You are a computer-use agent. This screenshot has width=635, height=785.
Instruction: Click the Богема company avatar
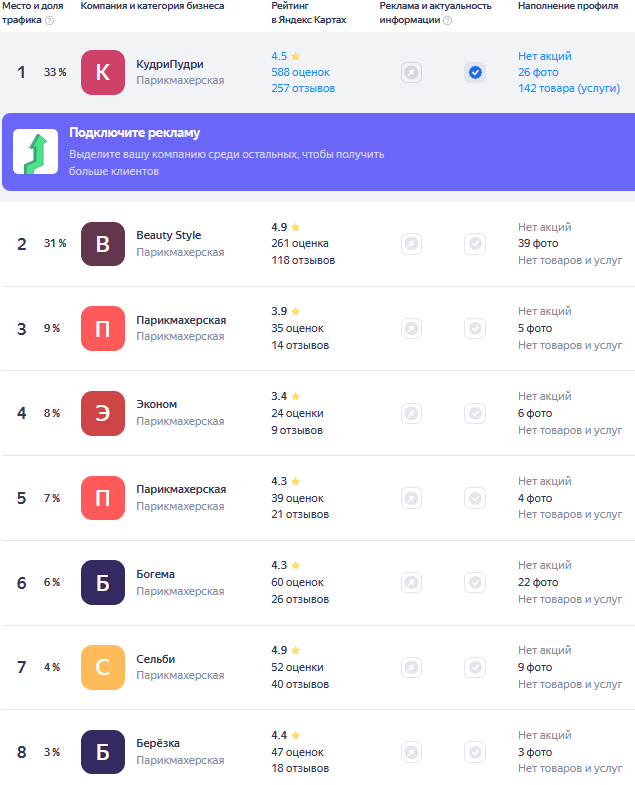coord(103,583)
